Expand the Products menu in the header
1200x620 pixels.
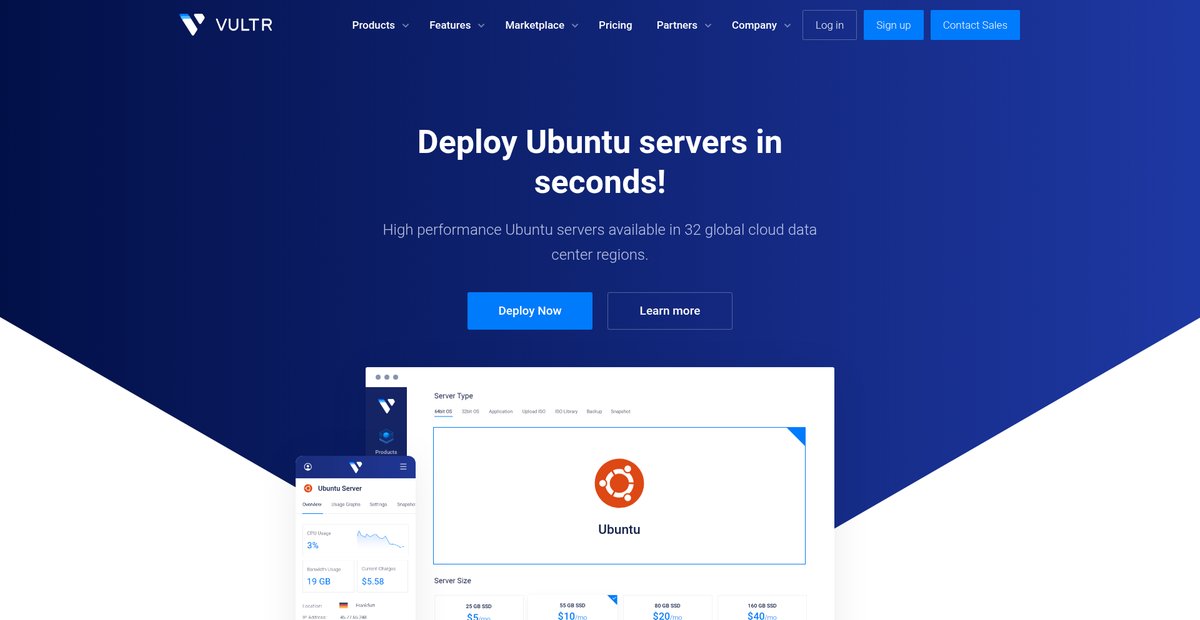[380, 25]
